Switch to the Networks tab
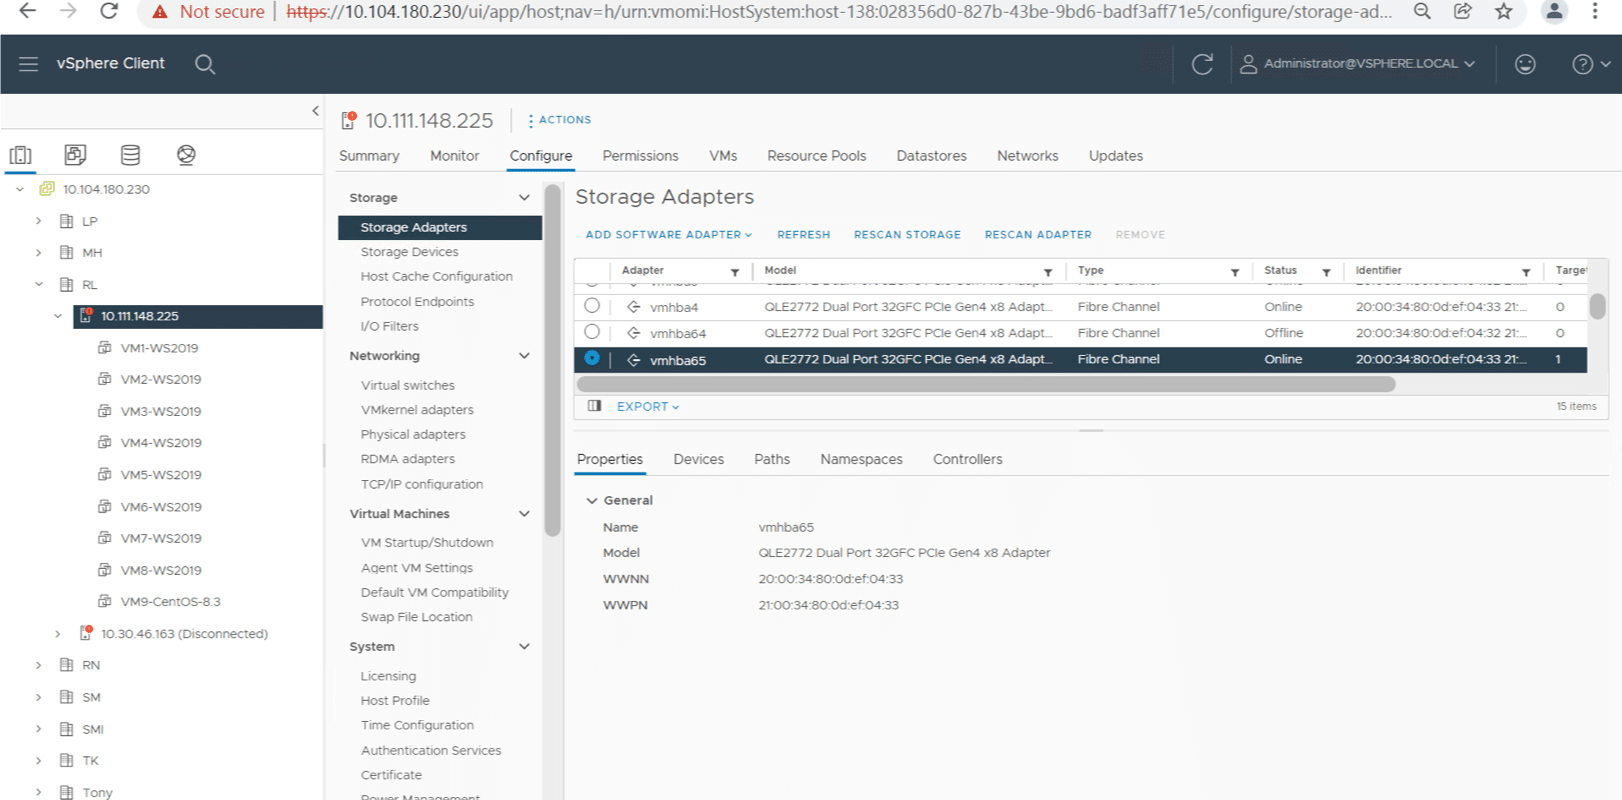 click(x=1028, y=156)
